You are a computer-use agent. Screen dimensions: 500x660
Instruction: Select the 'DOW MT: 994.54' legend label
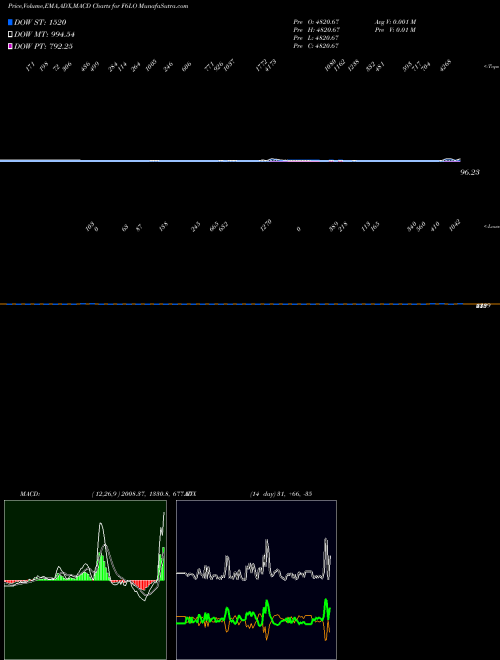pyautogui.click(x=44, y=35)
